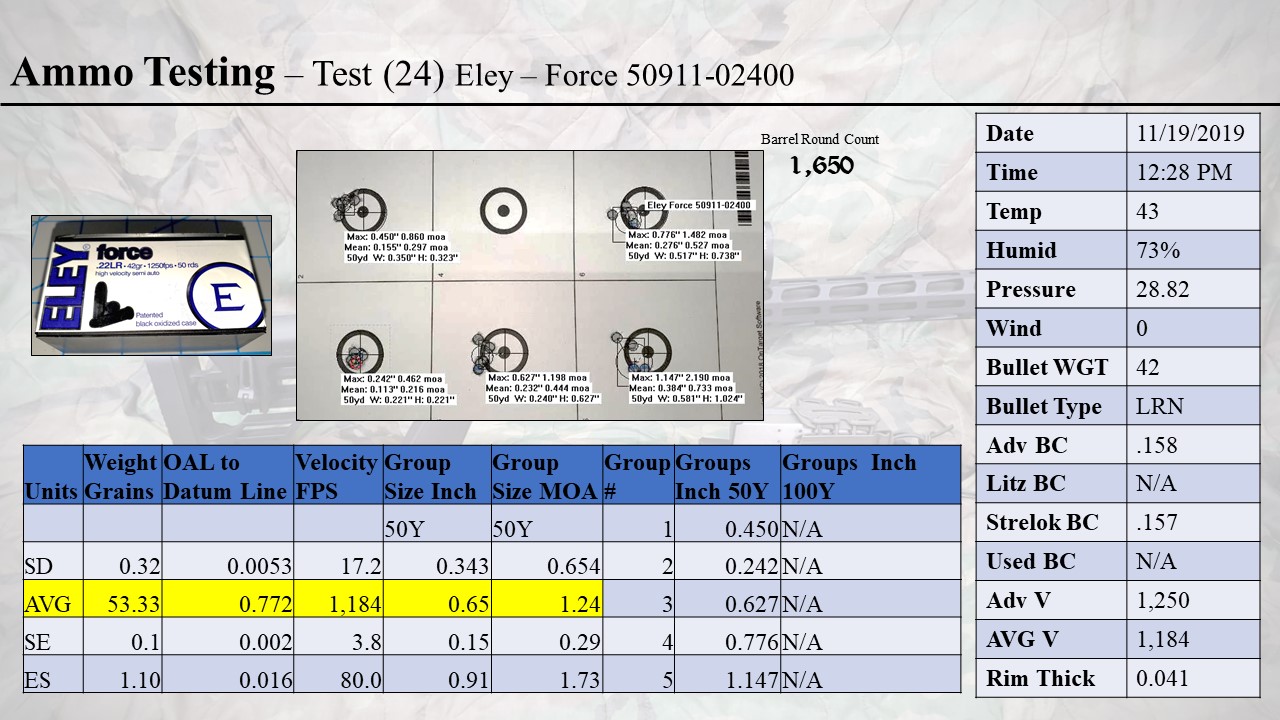The image size is (1280, 720).
Task: Click the Barrel Round Count value 1,650
Action: click(822, 166)
